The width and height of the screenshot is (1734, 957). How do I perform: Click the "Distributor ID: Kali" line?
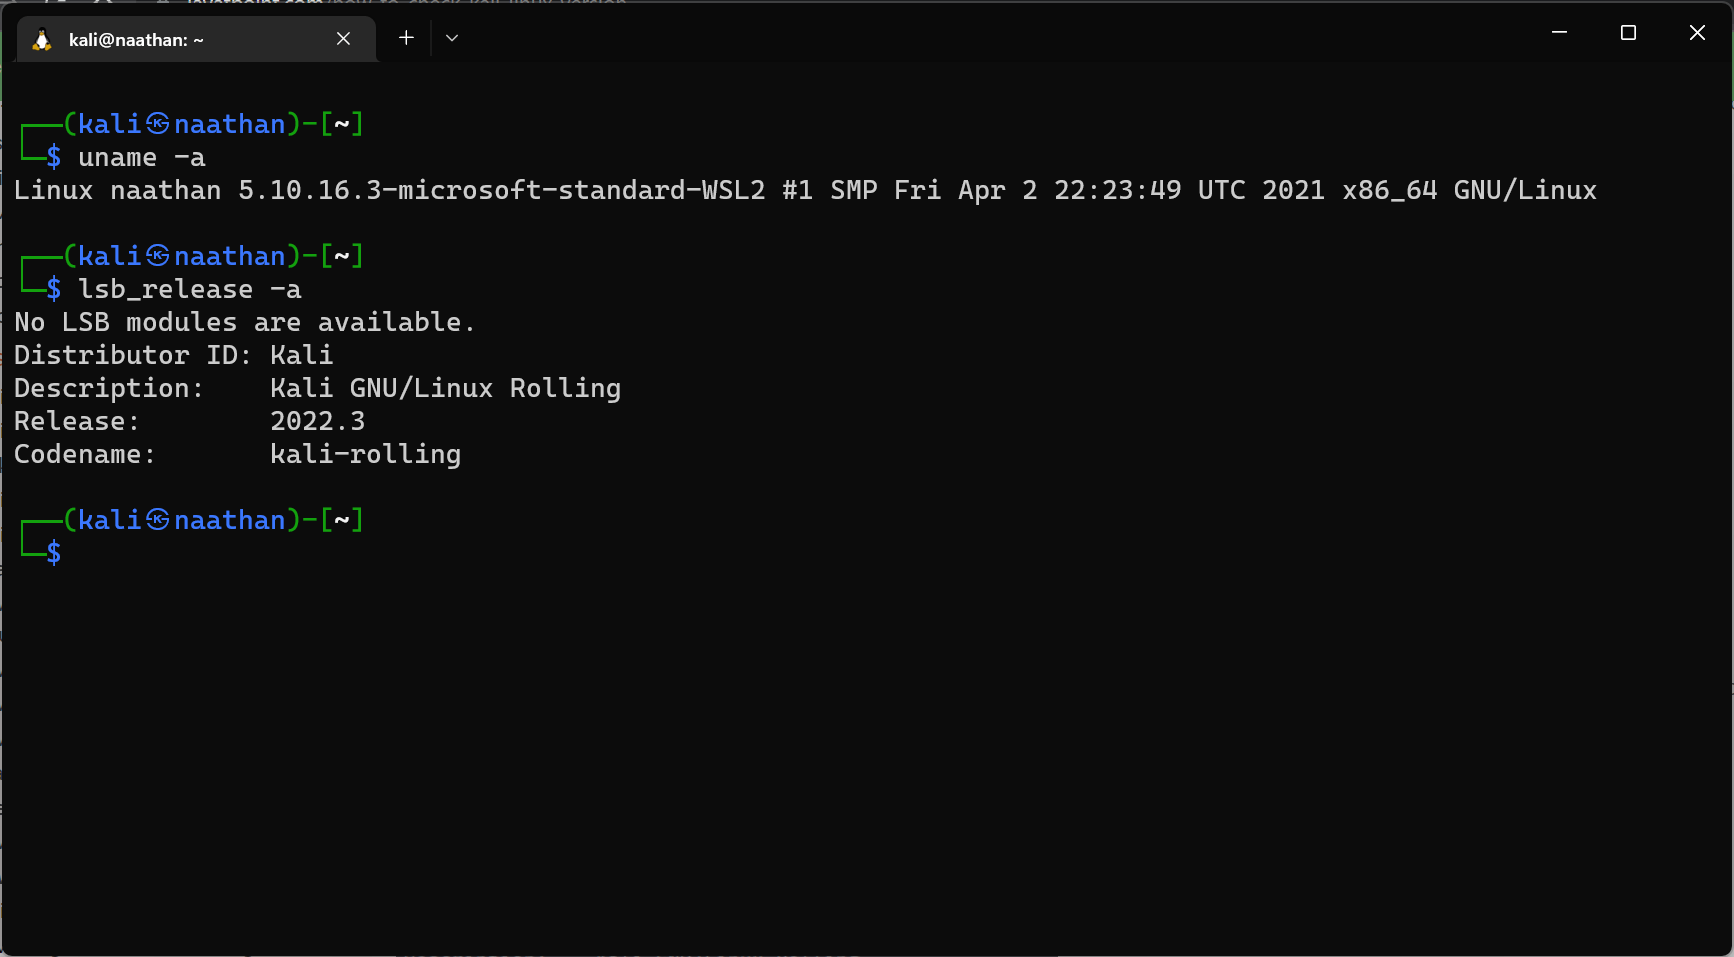172,355
